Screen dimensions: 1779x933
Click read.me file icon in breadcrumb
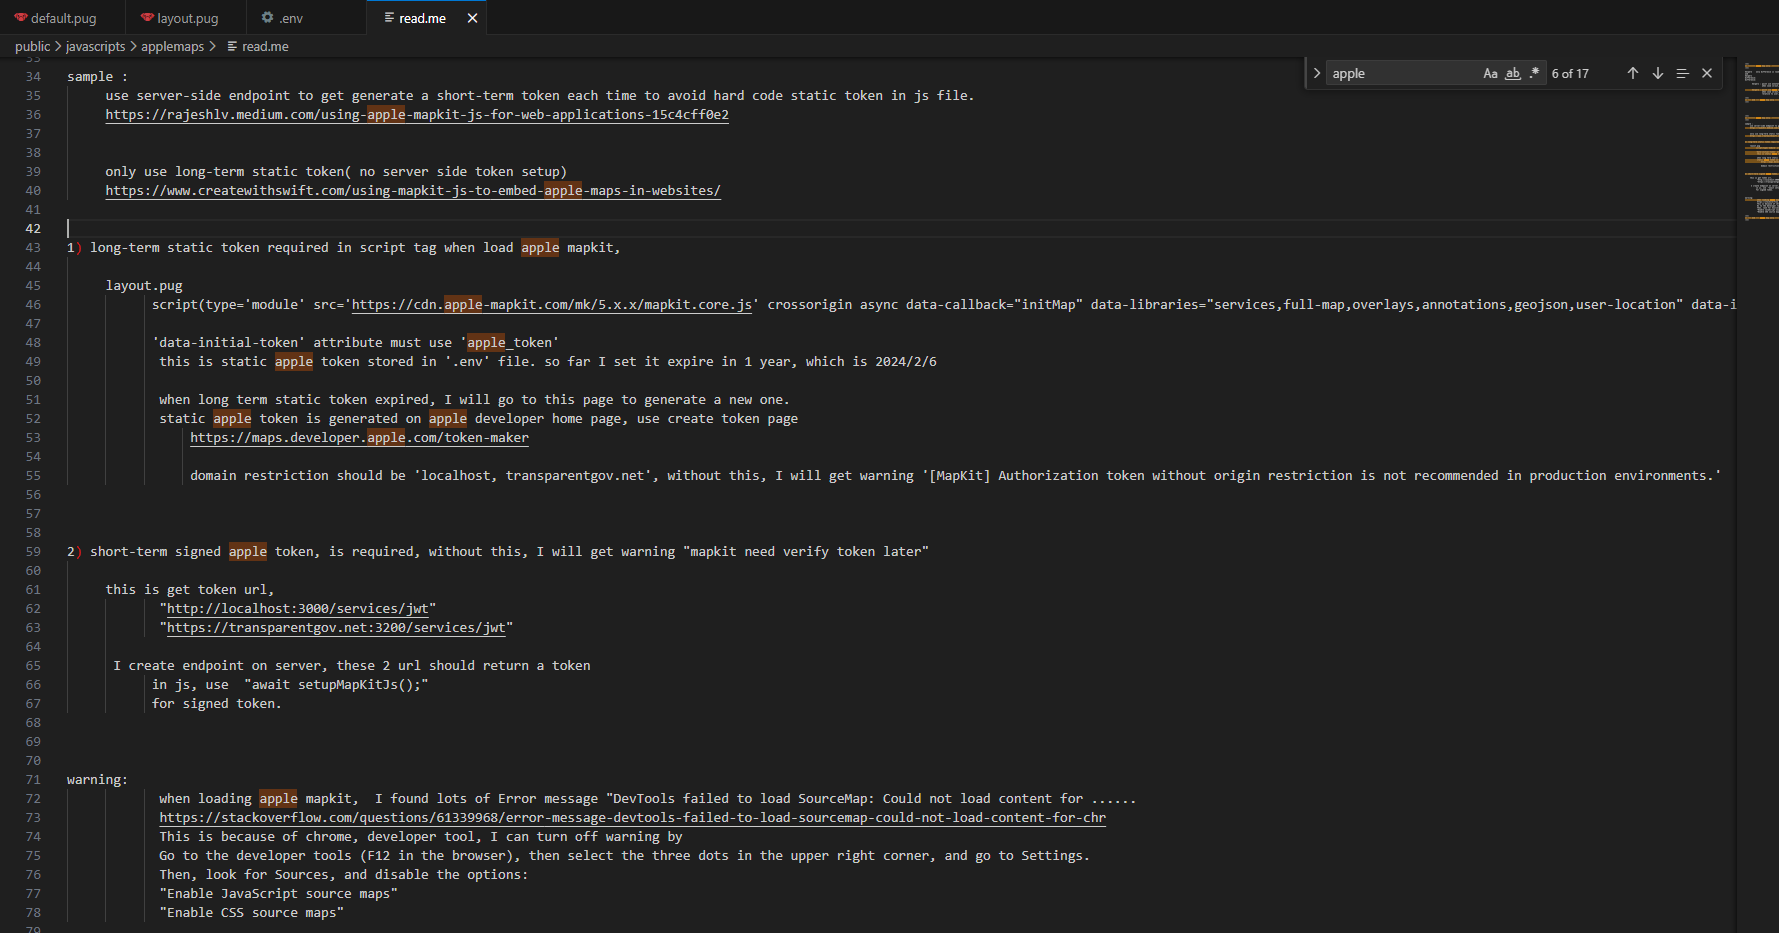(232, 47)
